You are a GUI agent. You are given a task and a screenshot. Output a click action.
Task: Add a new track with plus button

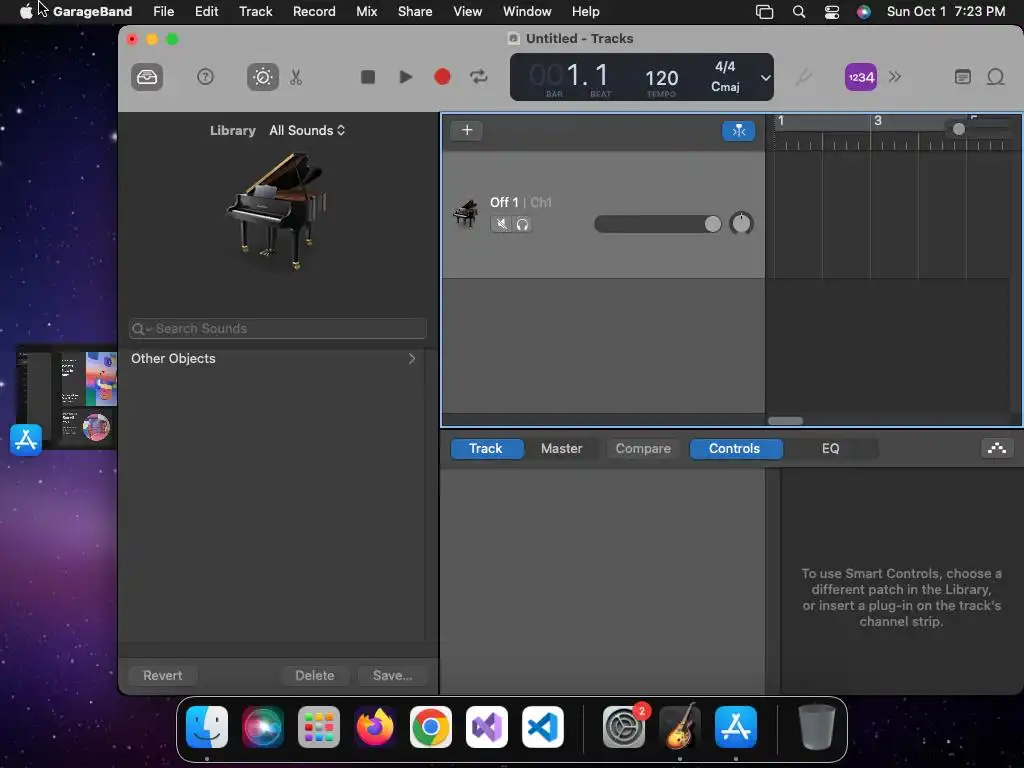(x=467, y=130)
